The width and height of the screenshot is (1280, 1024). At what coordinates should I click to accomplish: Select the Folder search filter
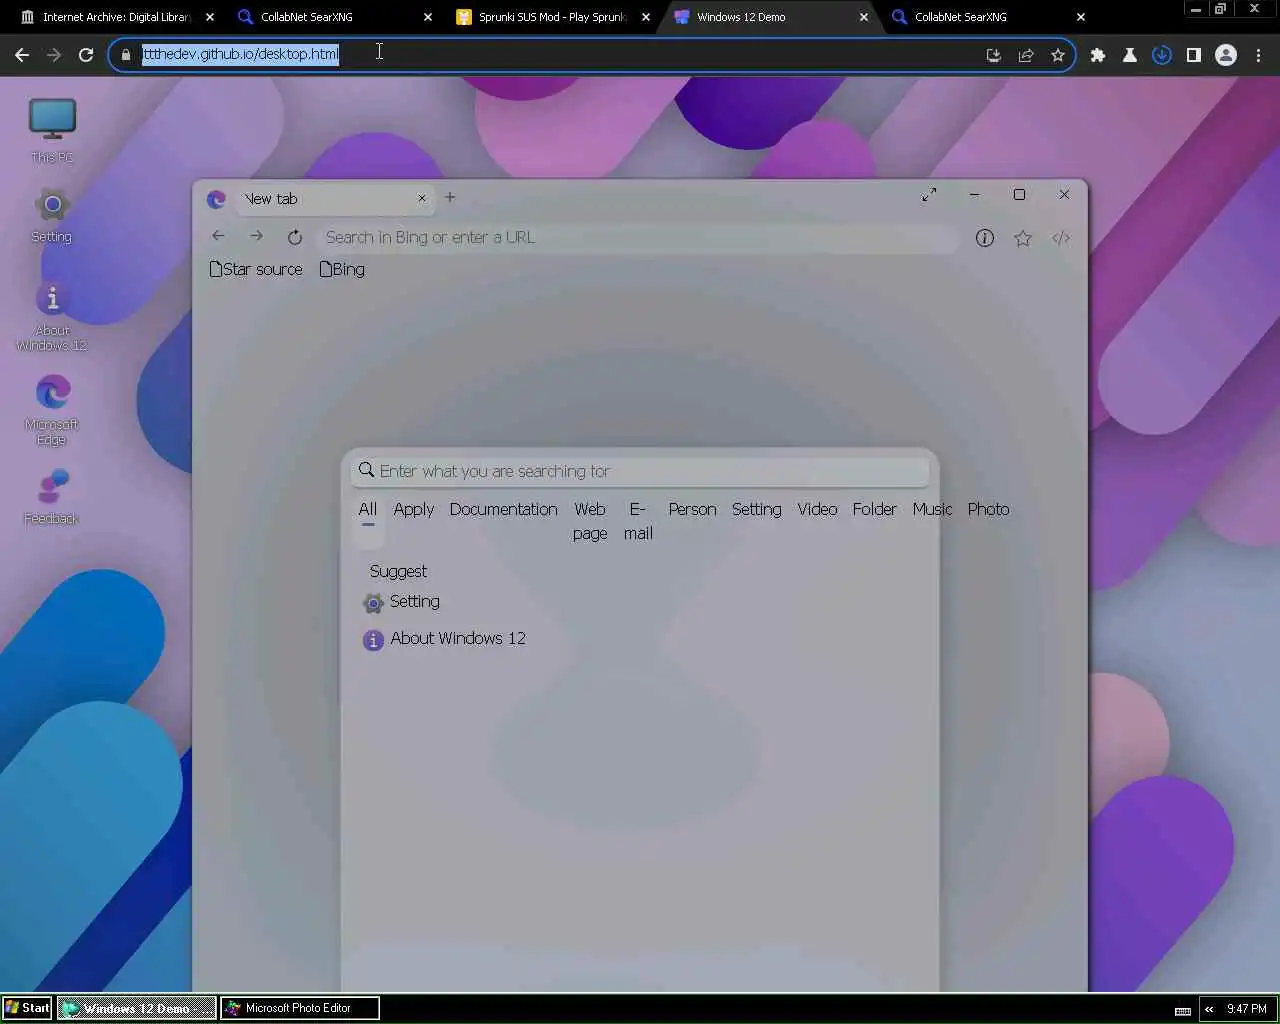click(874, 509)
